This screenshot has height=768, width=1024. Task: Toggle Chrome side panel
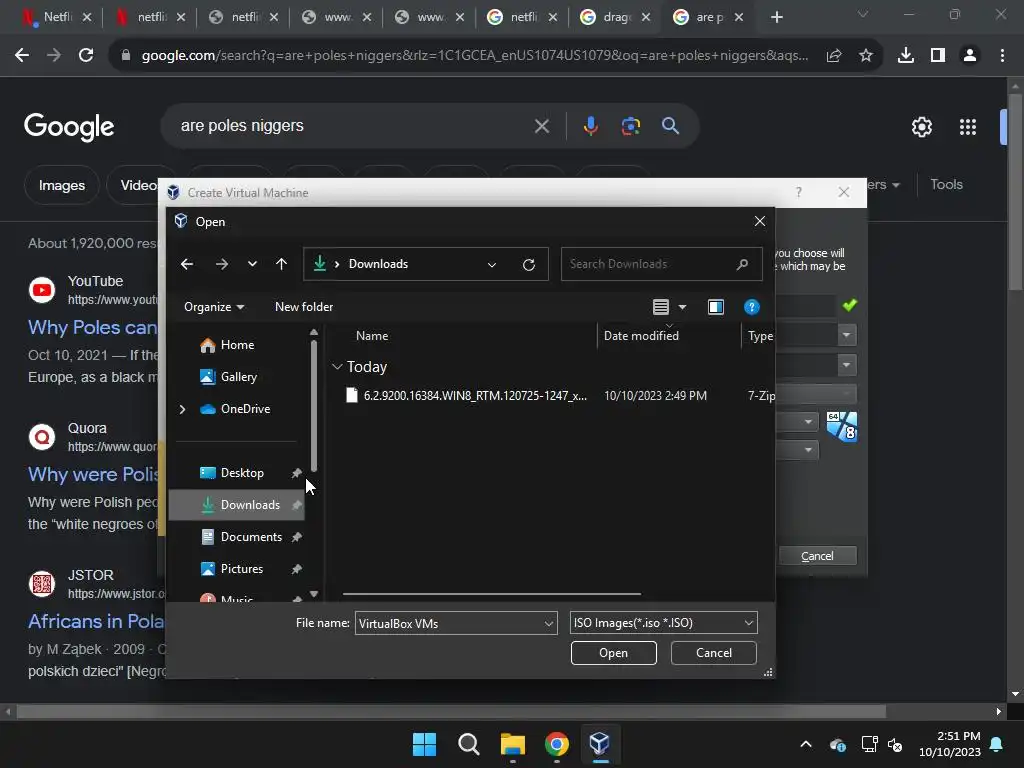tap(938, 56)
